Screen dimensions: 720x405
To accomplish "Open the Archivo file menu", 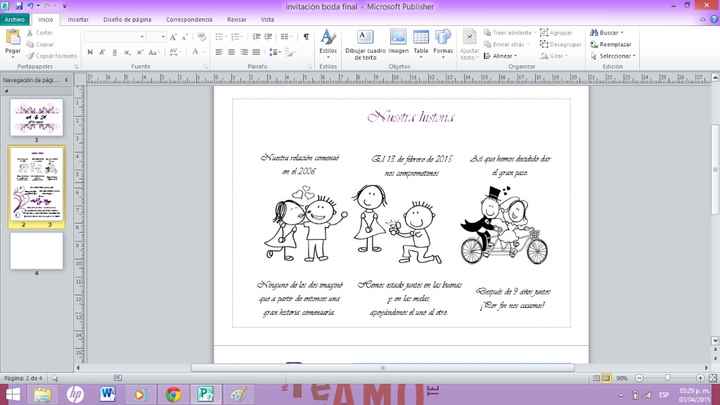I will point(16,19).
